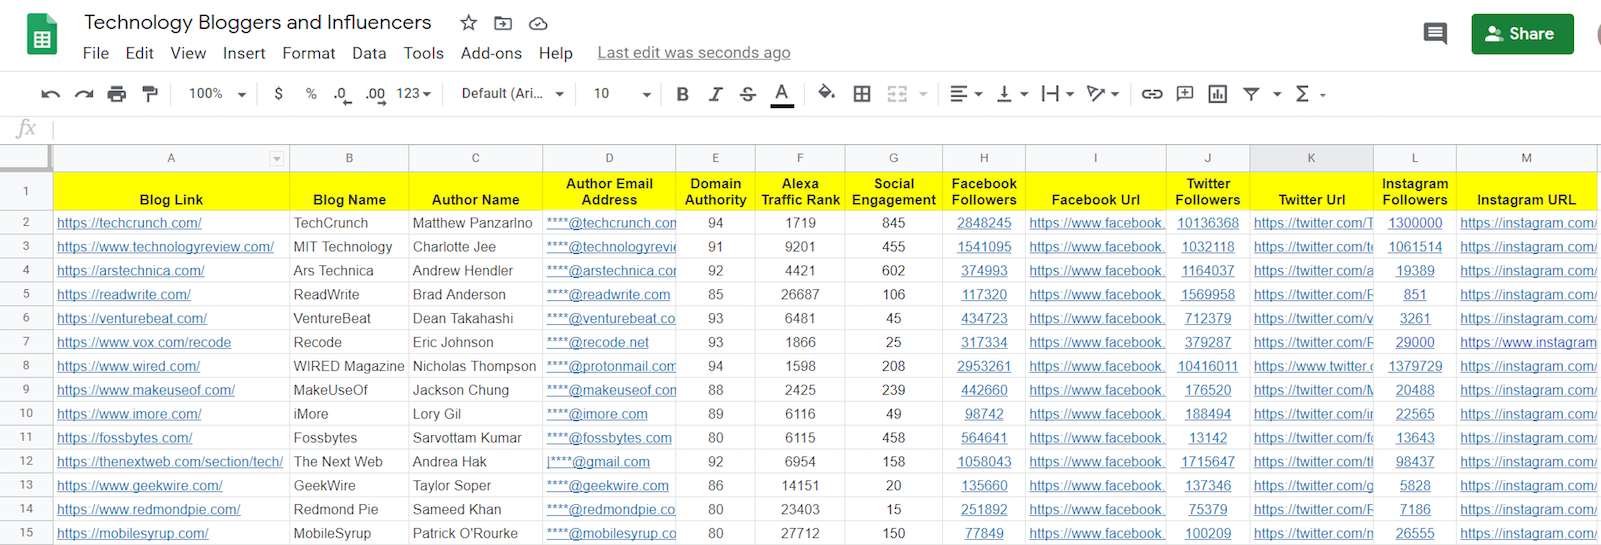Viewport: 1601px width, 545px height.
Task: Select column K header
Action: [x=1311, y=158]
